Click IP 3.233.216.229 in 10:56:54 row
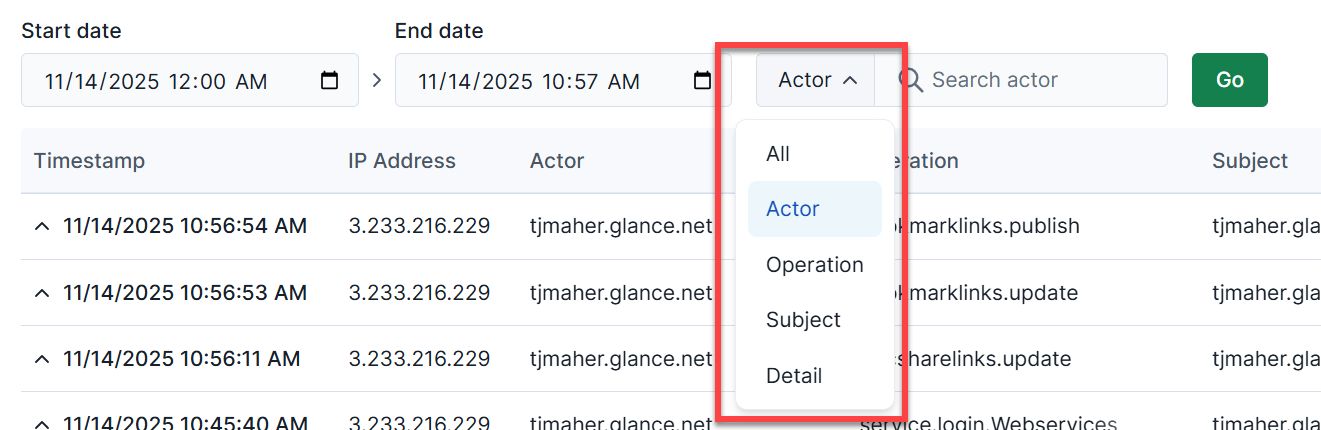 419,226
